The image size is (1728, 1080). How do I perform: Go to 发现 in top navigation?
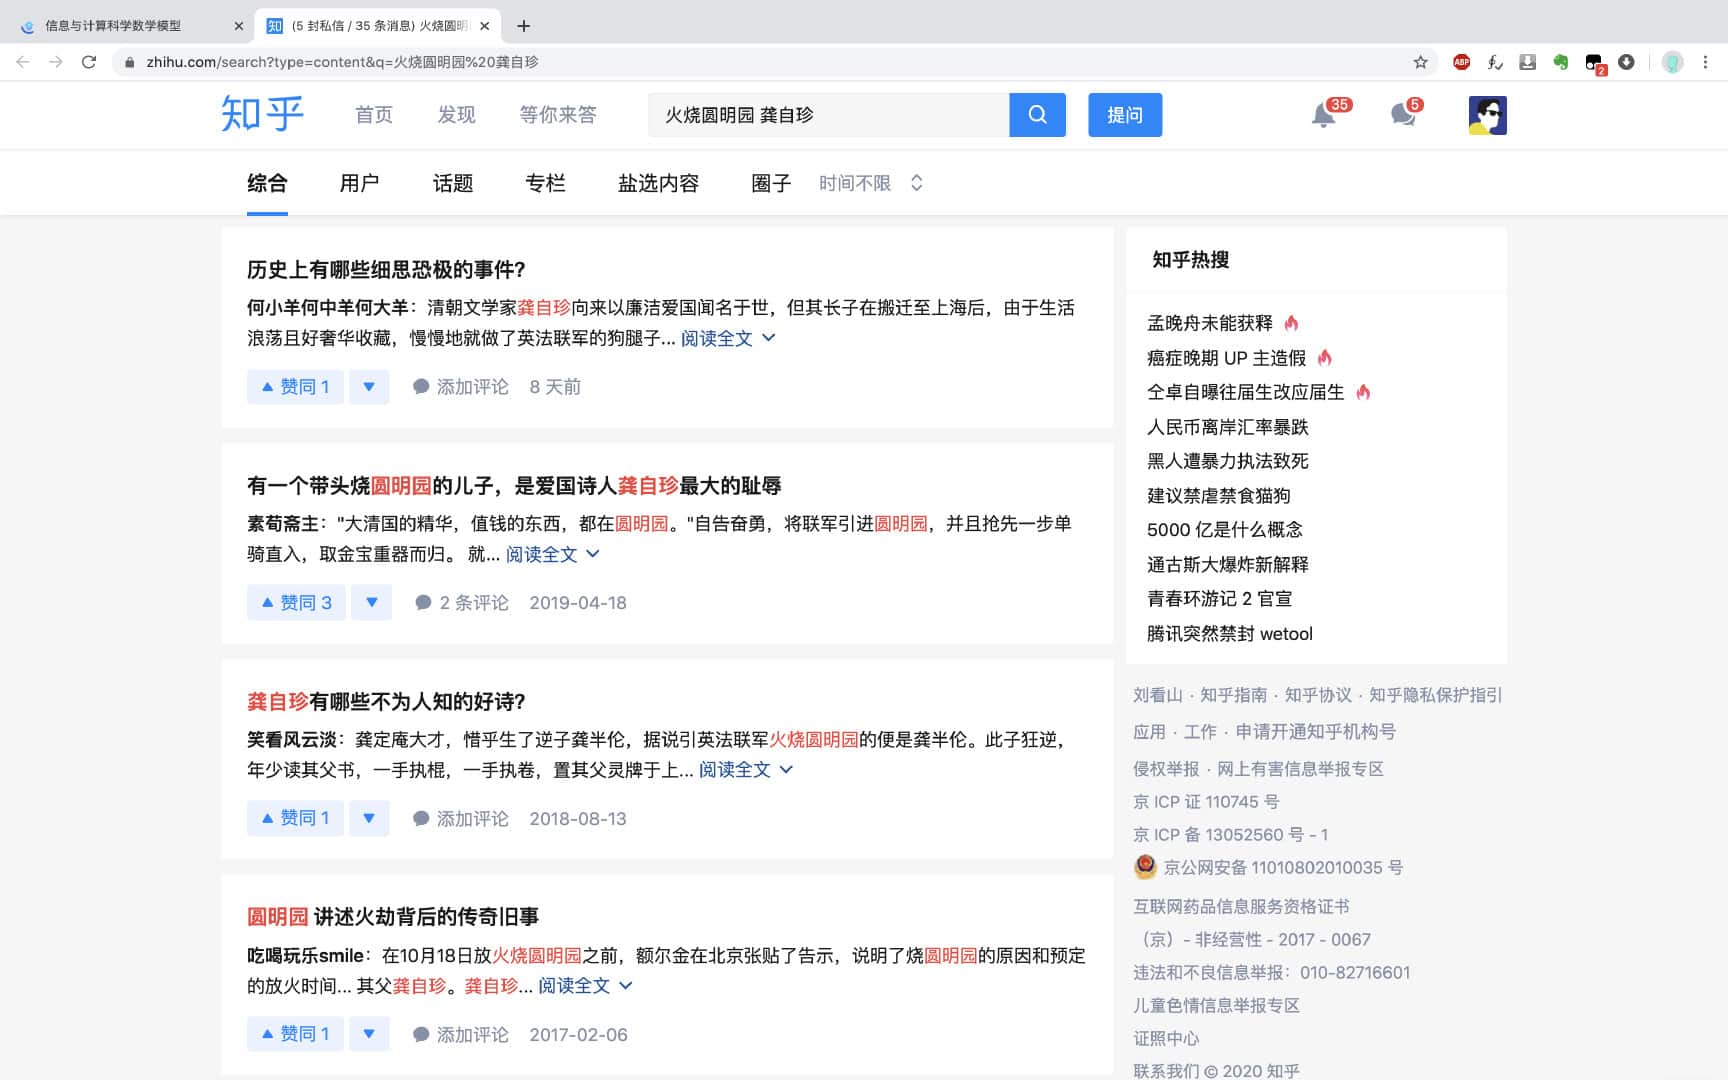456,115
